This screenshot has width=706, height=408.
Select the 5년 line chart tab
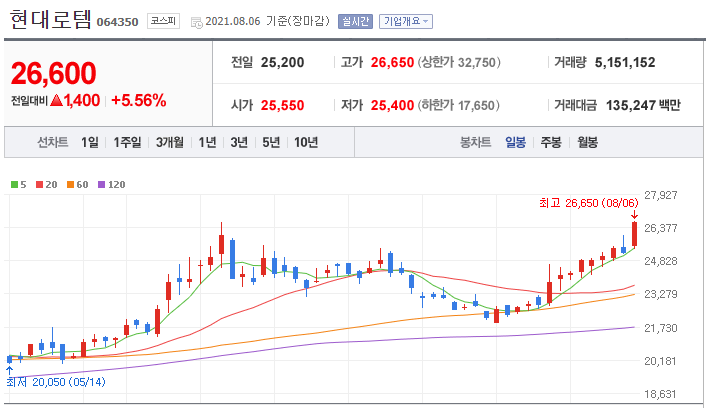click(271, 142)
